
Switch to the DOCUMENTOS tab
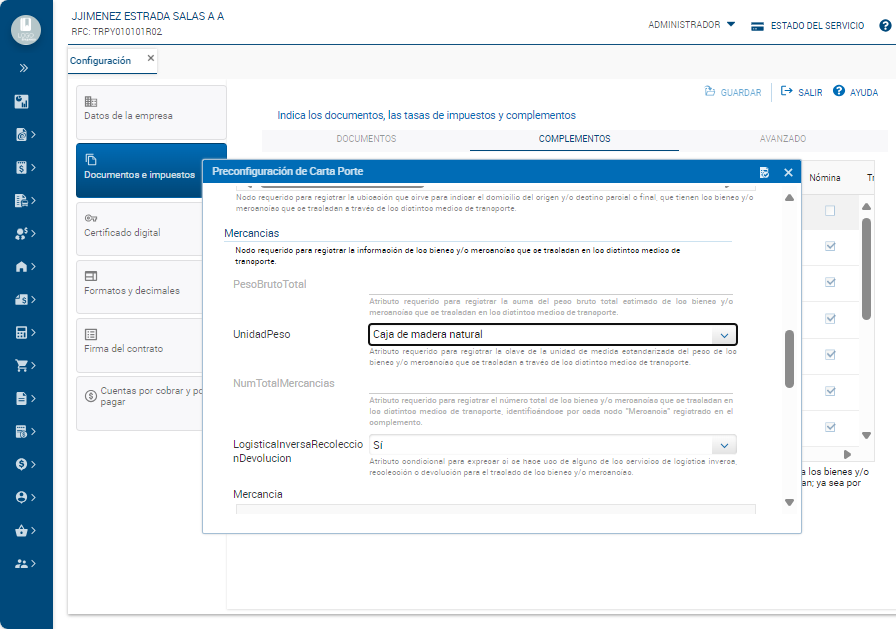(366, 139)
